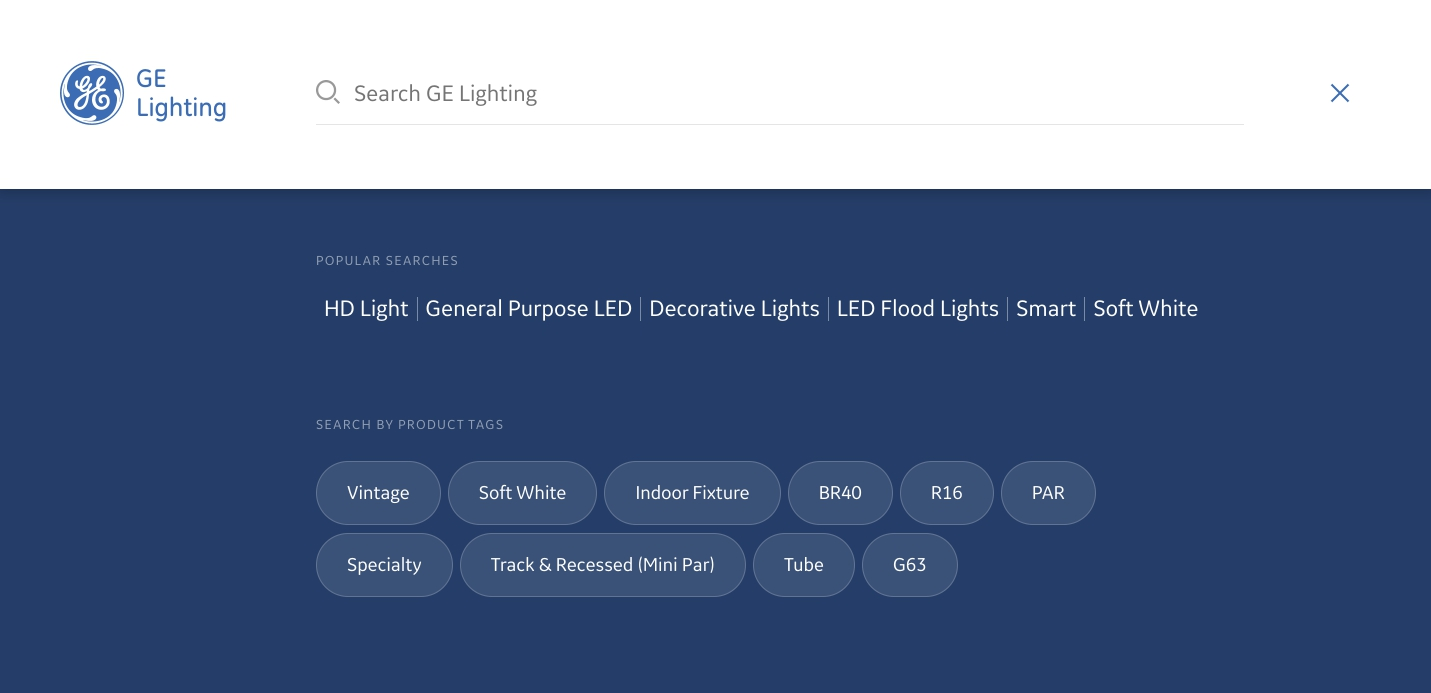Close the search overlay with the X
1431x693 pixels.
click(1340, 93)
